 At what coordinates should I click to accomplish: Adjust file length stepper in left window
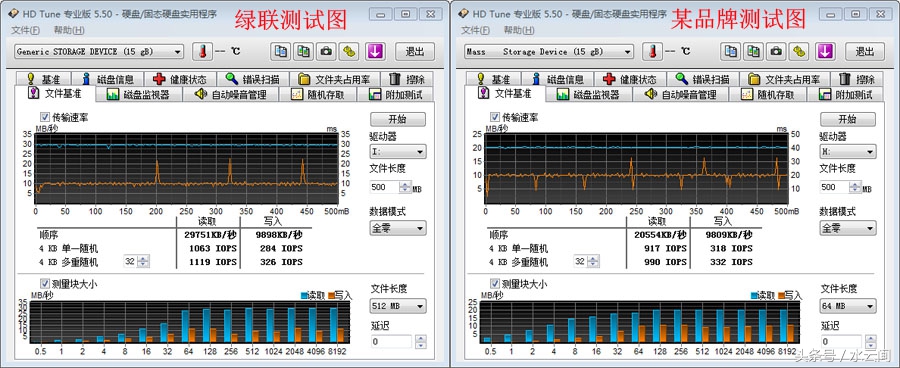tap(406, 187)
